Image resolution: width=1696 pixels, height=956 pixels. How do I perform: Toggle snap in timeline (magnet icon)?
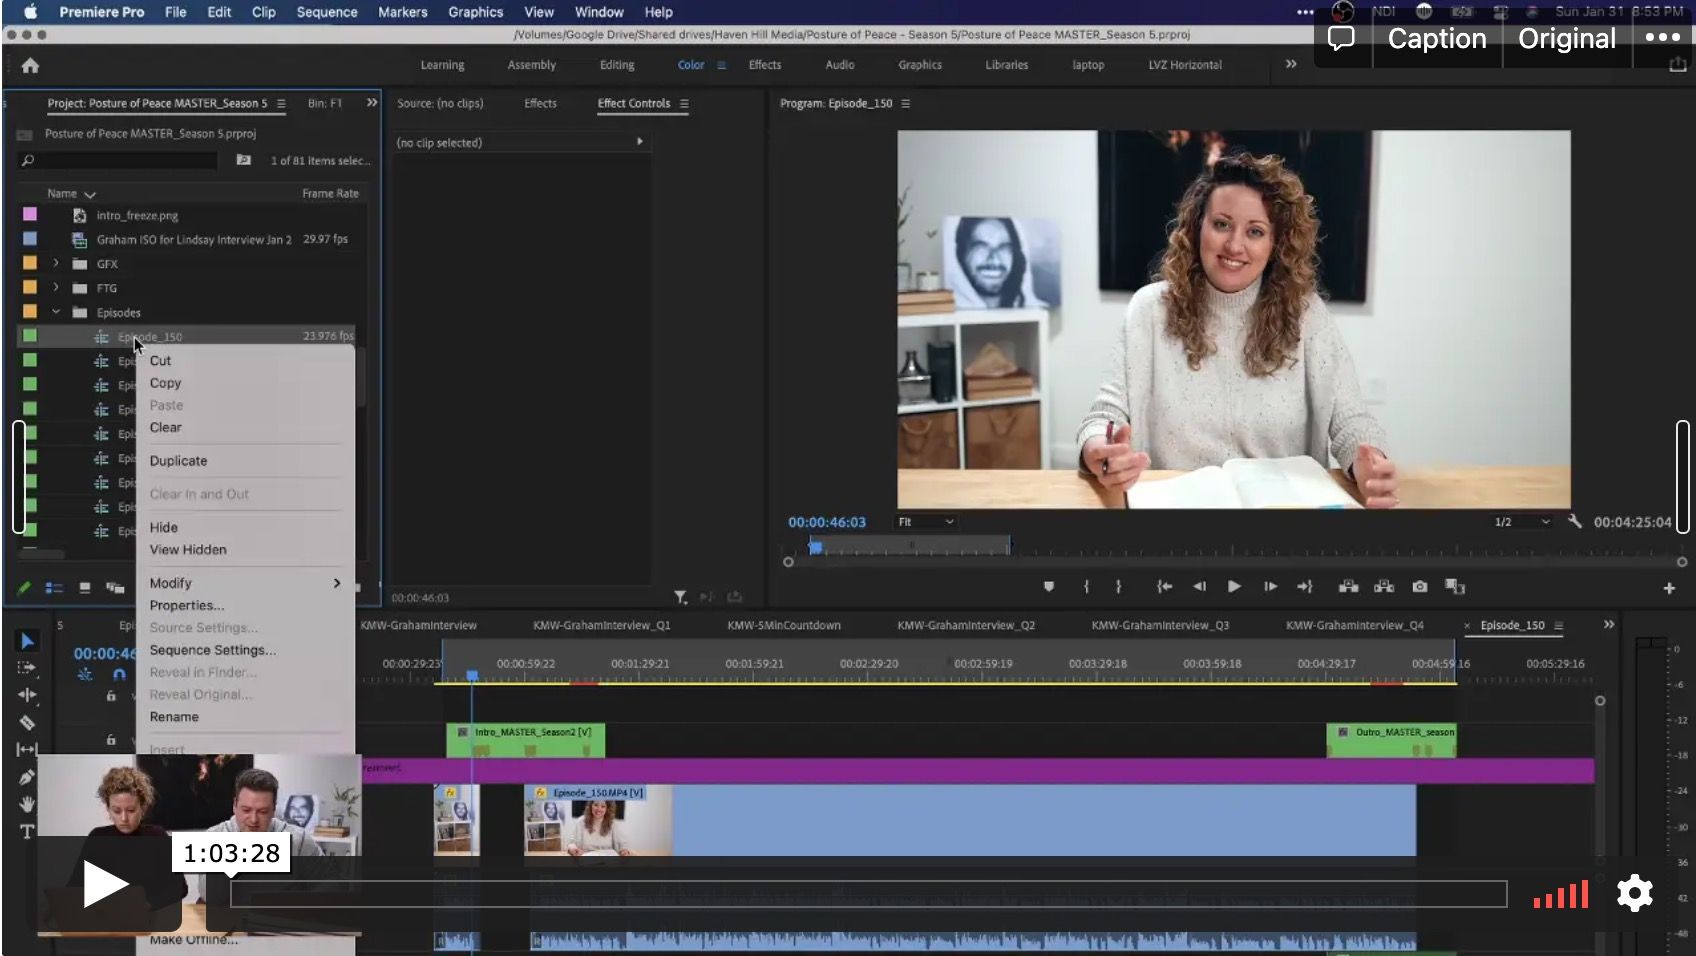point(119,675)
